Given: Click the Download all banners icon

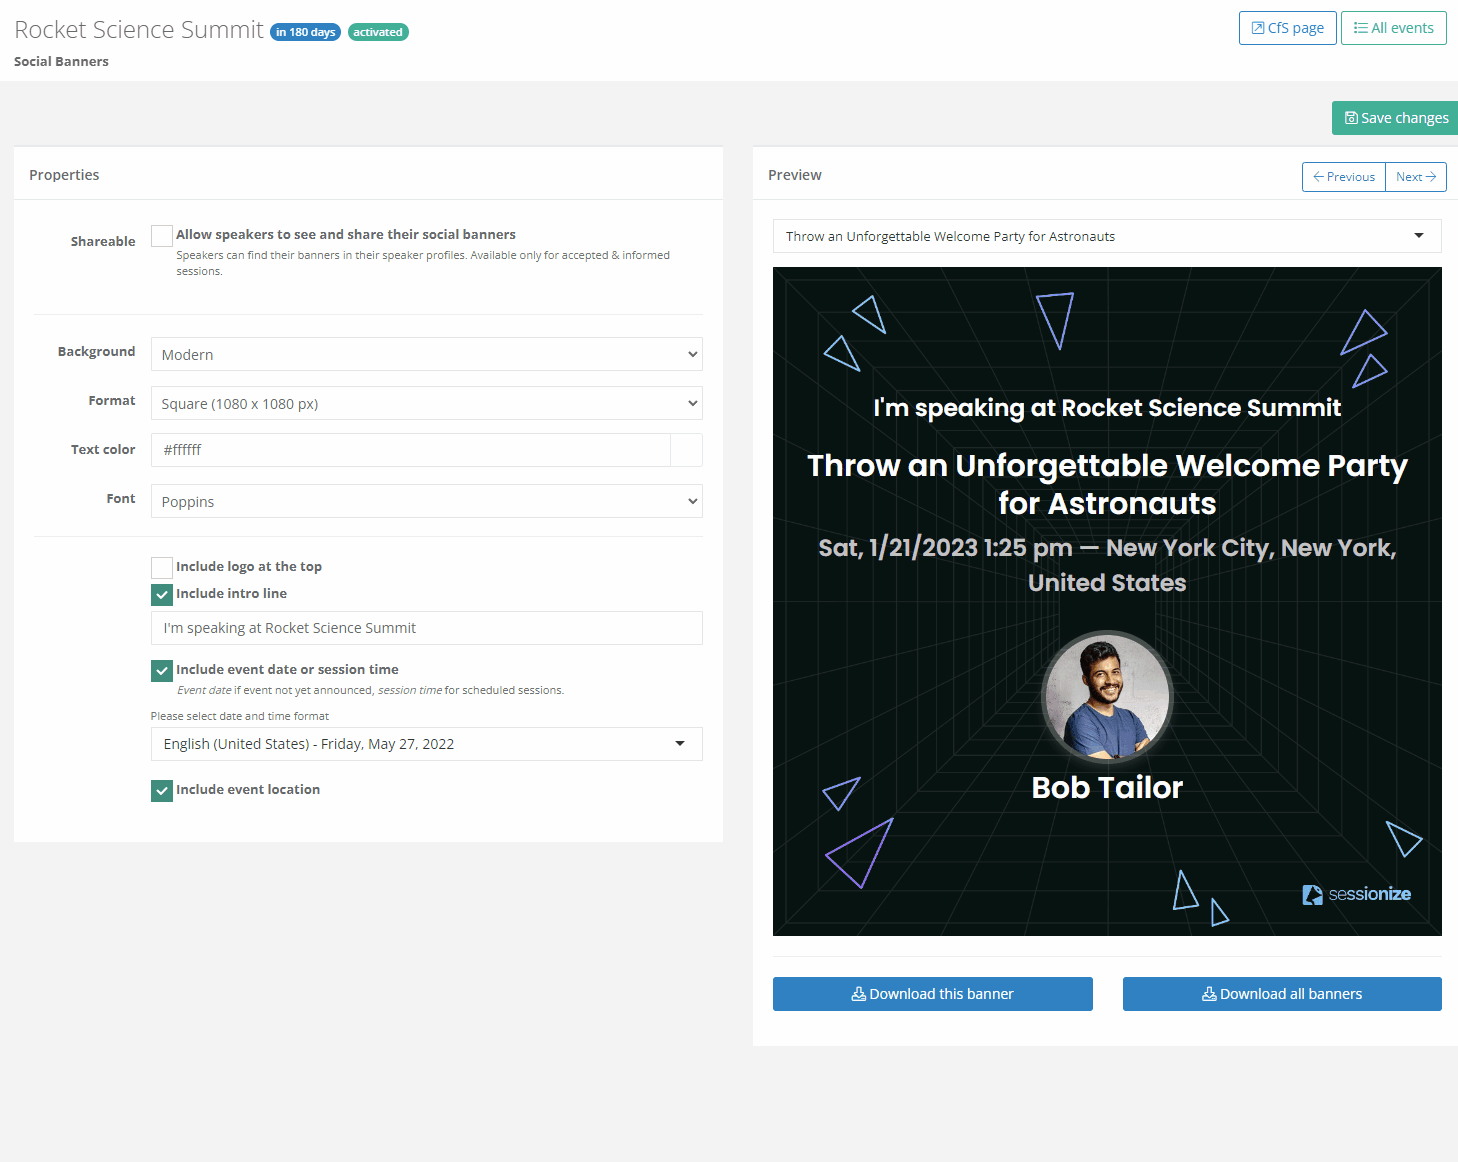Looking at the screenshot, I should (1209, 994).
